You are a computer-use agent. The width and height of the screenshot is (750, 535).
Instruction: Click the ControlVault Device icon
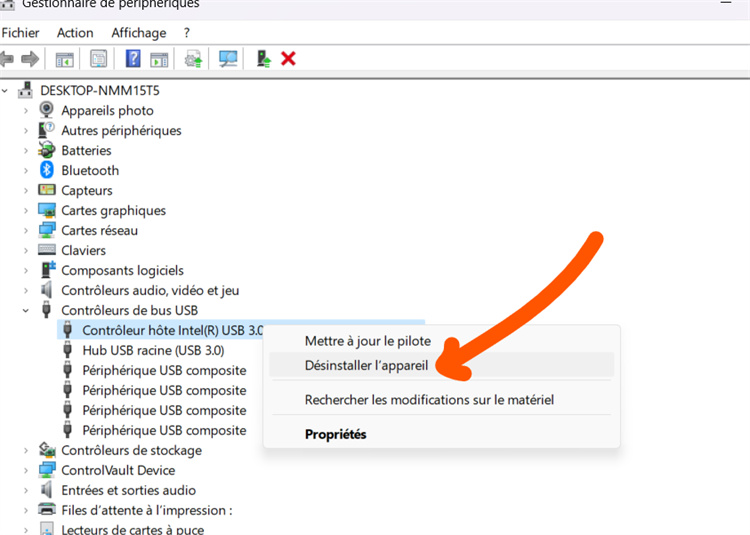click(47, 469)
